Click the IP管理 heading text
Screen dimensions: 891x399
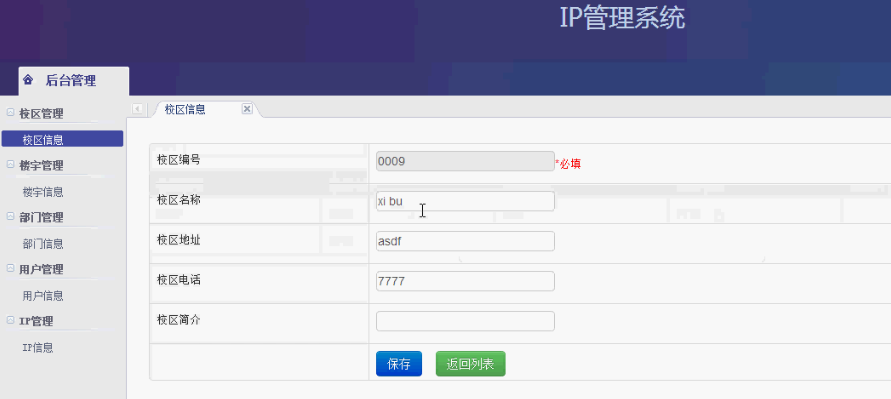coord(36,321)
